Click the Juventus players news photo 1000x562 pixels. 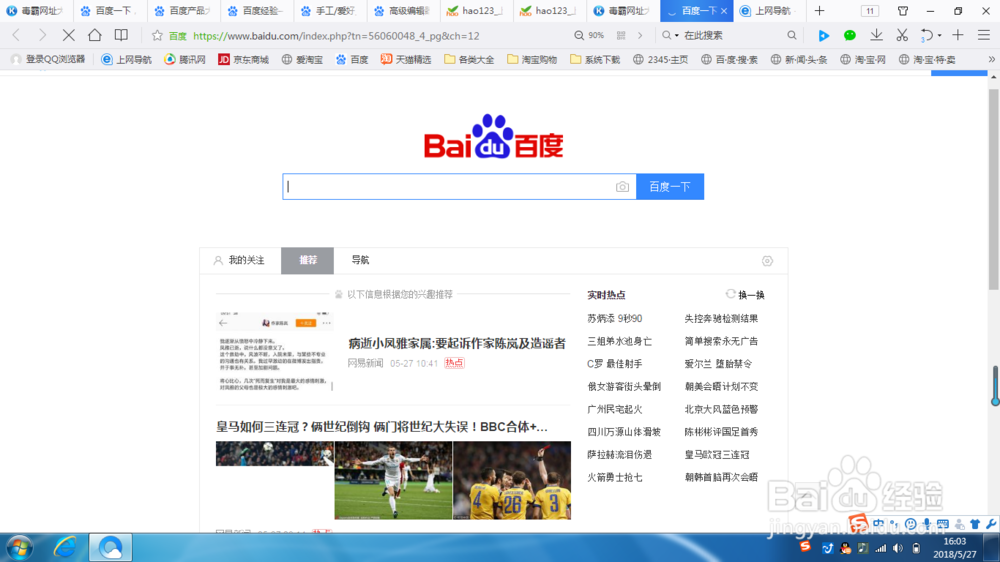[x=511, y=480]
